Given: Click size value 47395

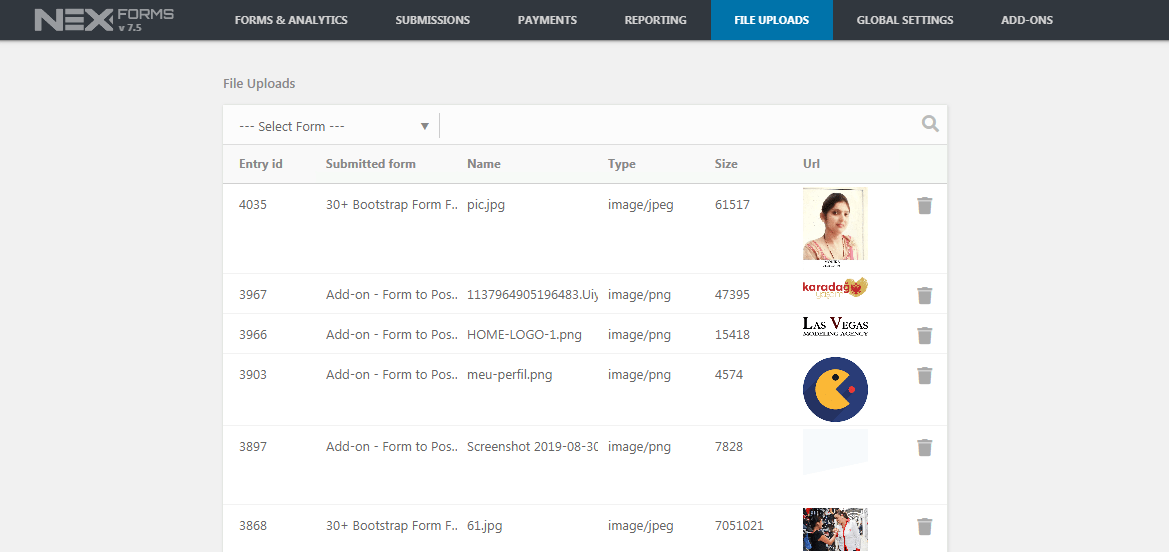Looking at the screenshot, I should tap(732, 295).
